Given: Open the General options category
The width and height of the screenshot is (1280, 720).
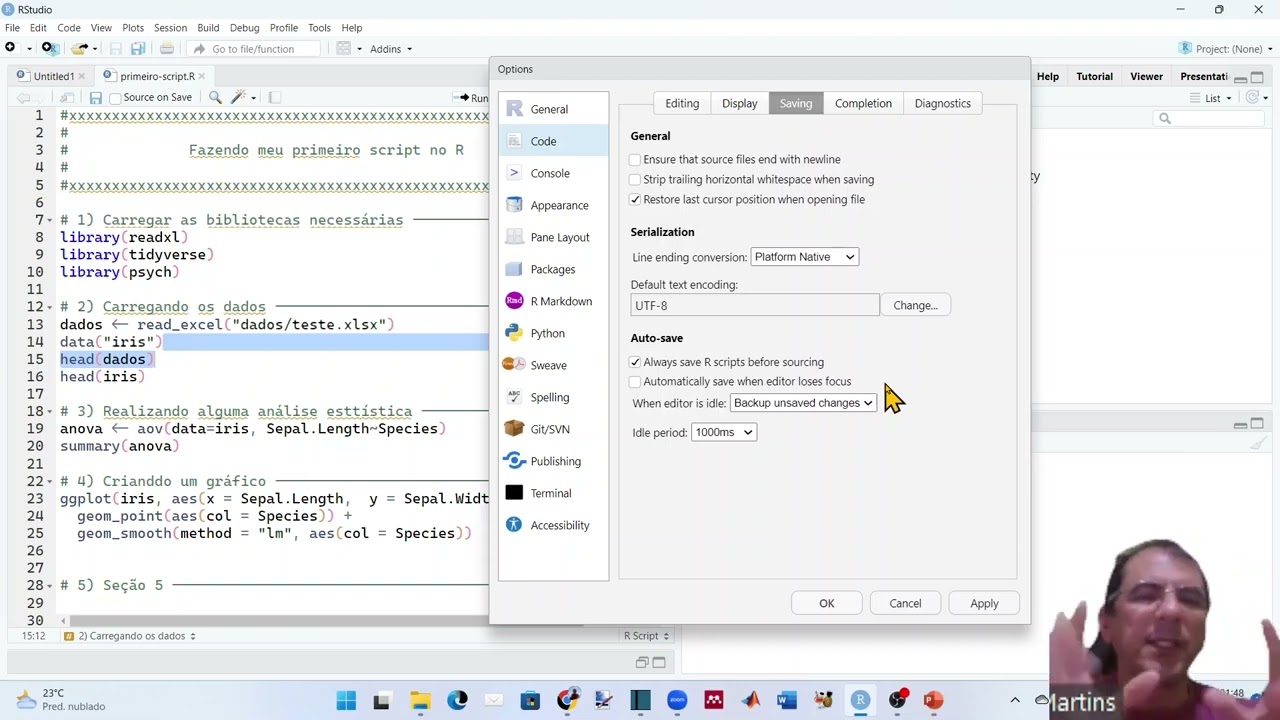Looking at the screenshot, I should click(x=553, y=109).
